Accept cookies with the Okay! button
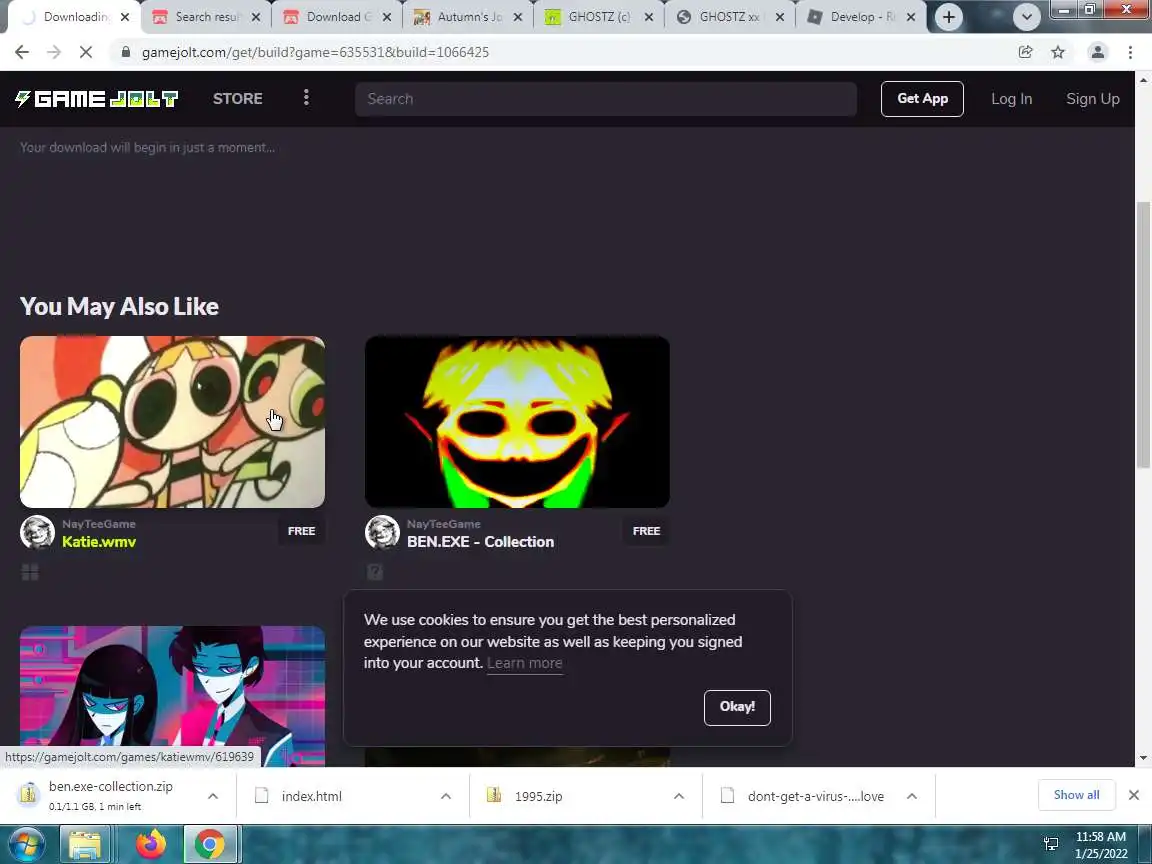This screenshot has width=1152, height=864. 737,707
